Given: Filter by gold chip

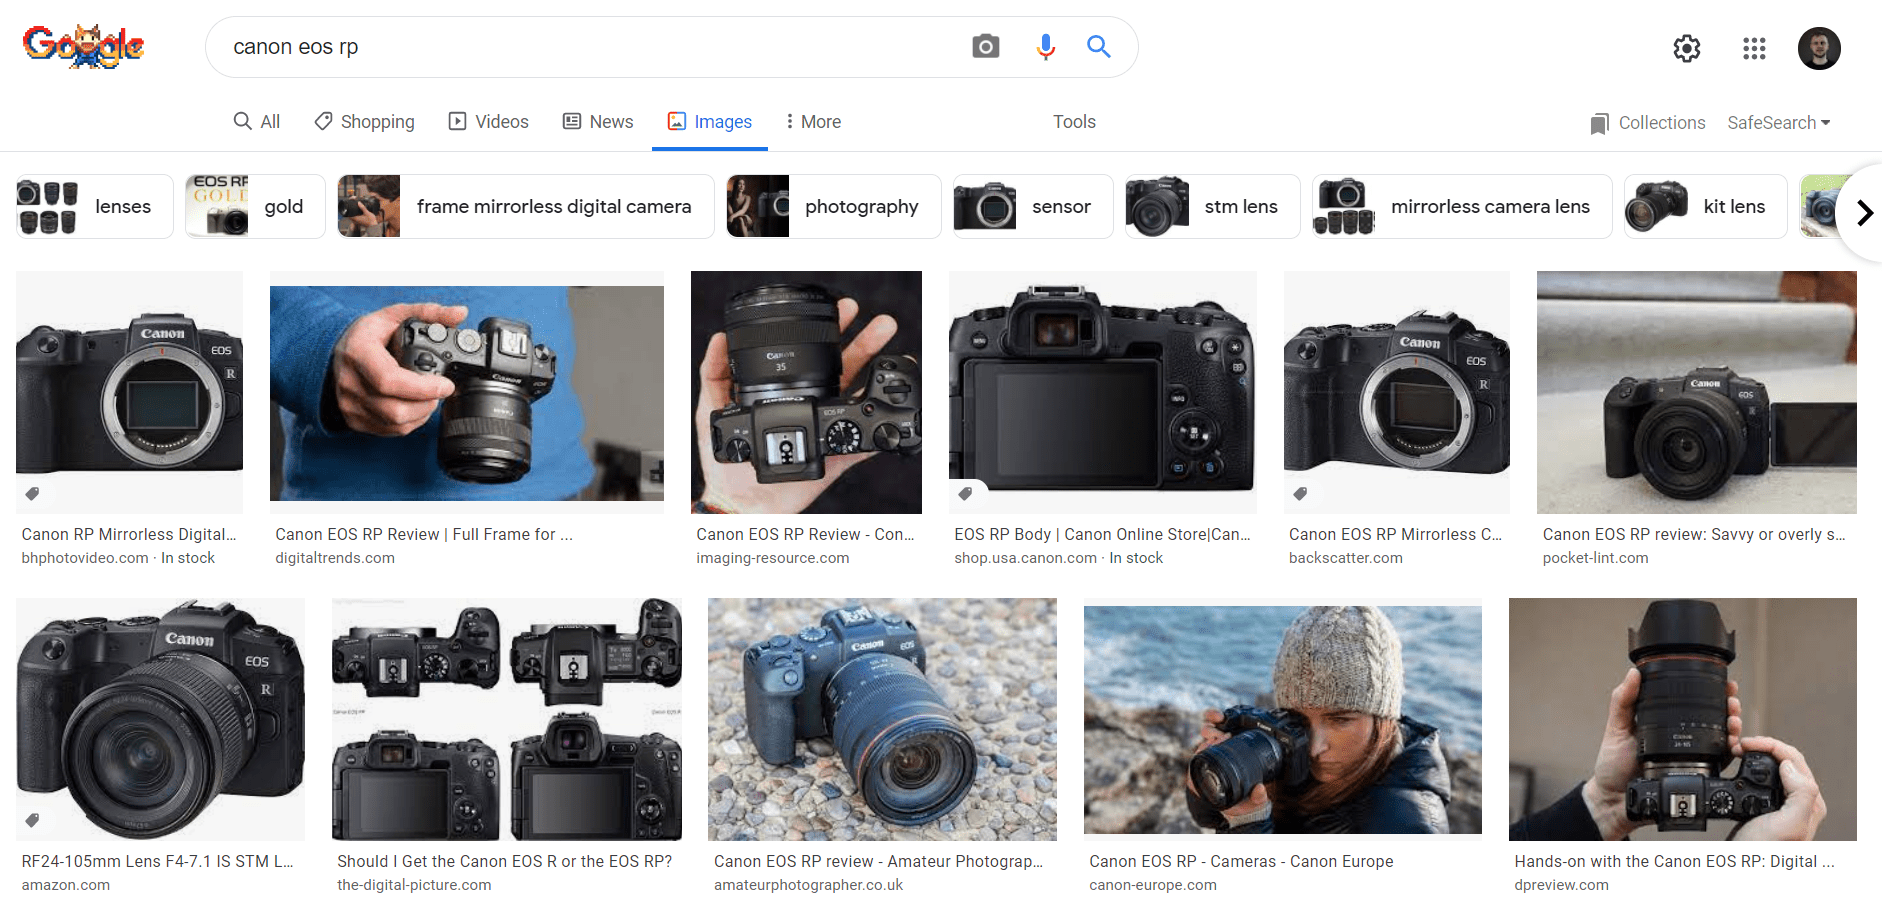Looking at the screenshot, I should click(255, 206).
